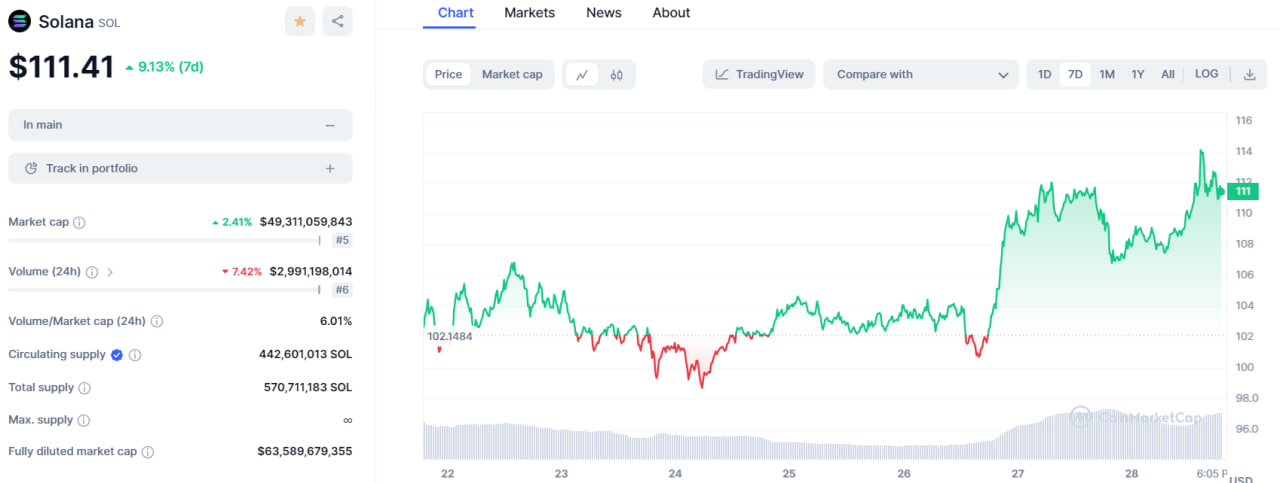Screen dimensions: 1280x483
Task: Expand Volume (24h) details chevron
Action: [x=110, y=272]
